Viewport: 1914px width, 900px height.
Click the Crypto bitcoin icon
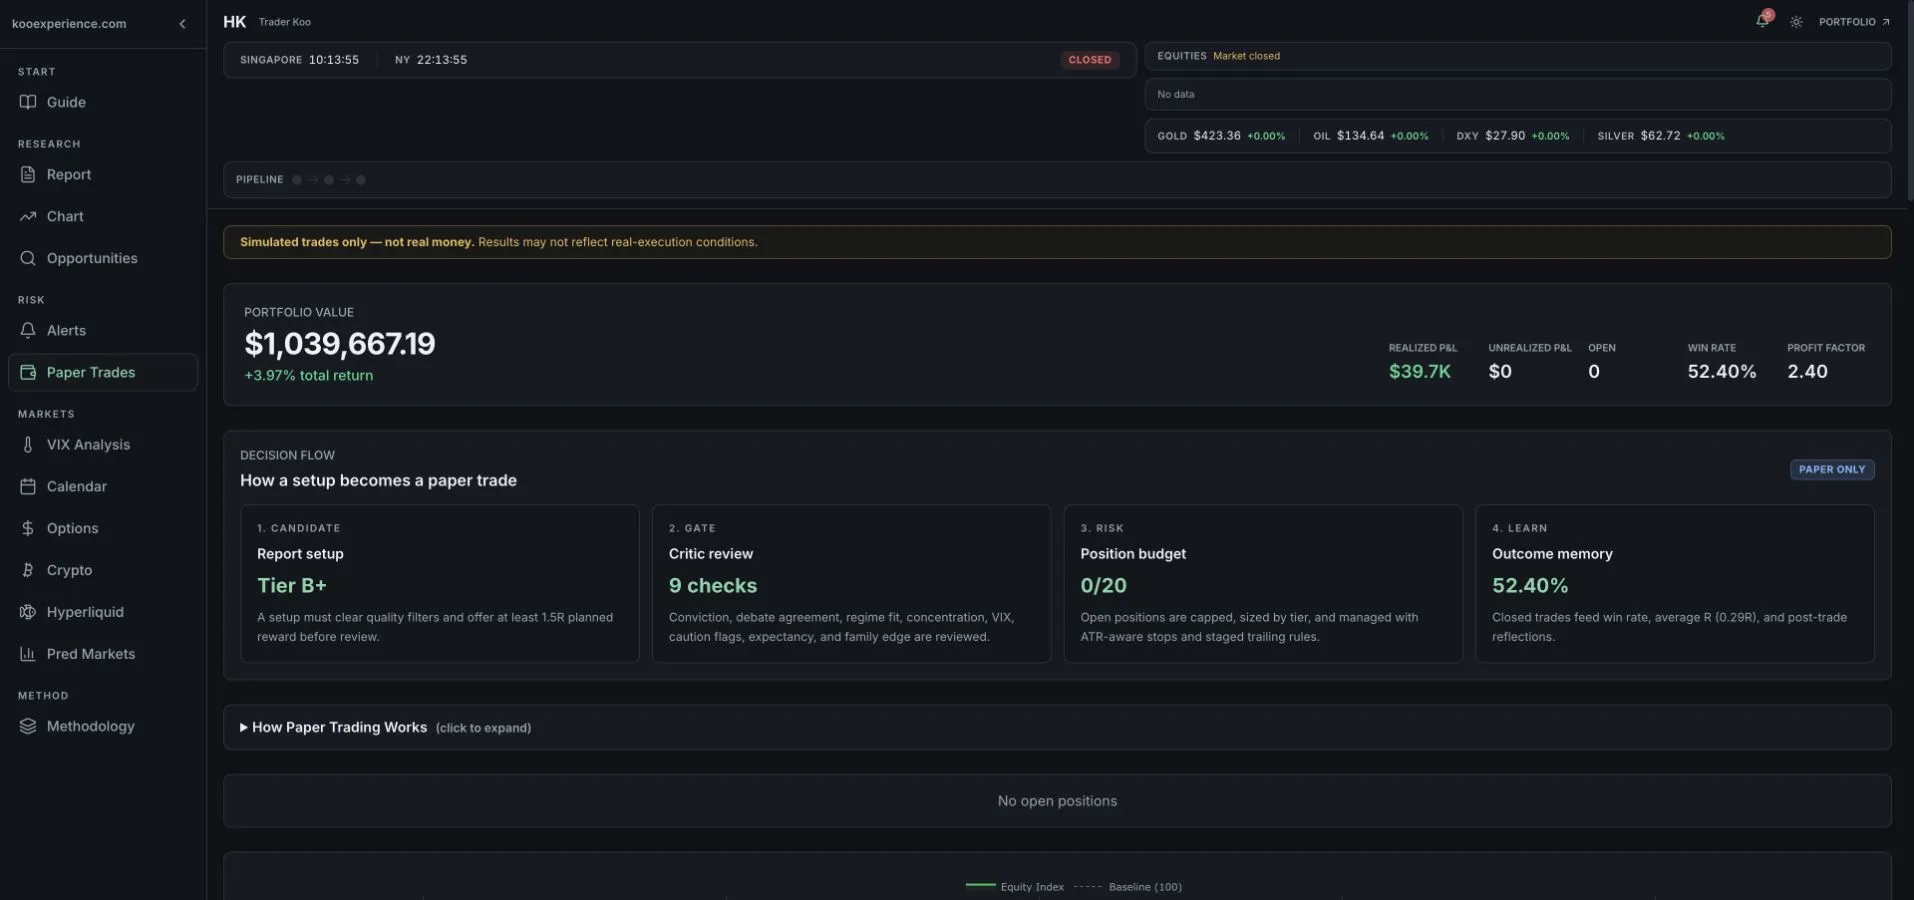(x=28, y=570)
